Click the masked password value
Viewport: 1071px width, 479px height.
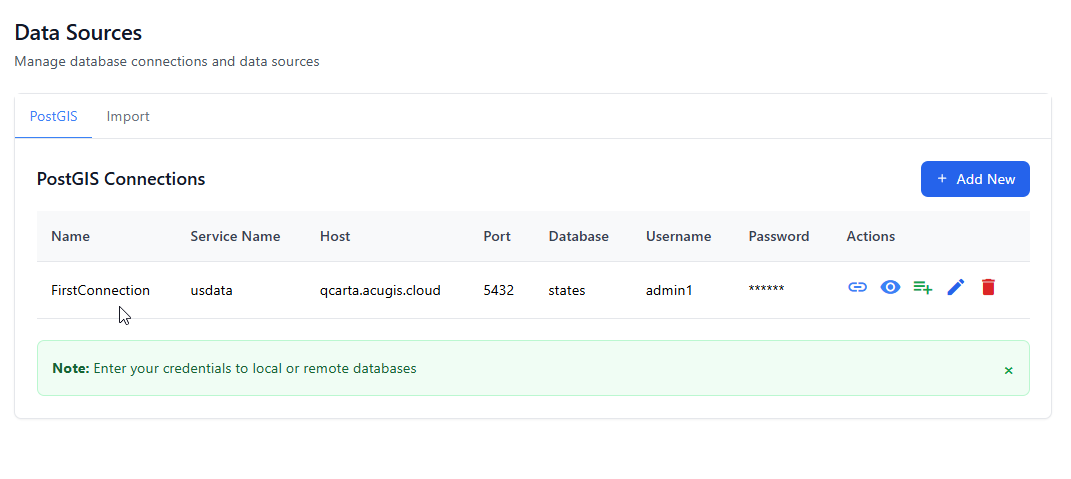(x=766, y=290)
